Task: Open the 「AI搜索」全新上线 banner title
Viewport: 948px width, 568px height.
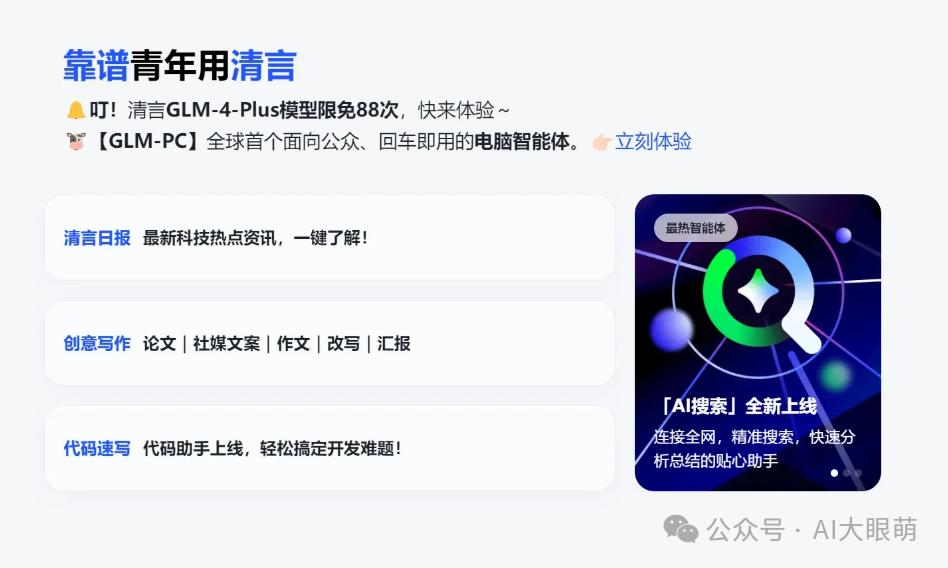Action: [739, 406]
